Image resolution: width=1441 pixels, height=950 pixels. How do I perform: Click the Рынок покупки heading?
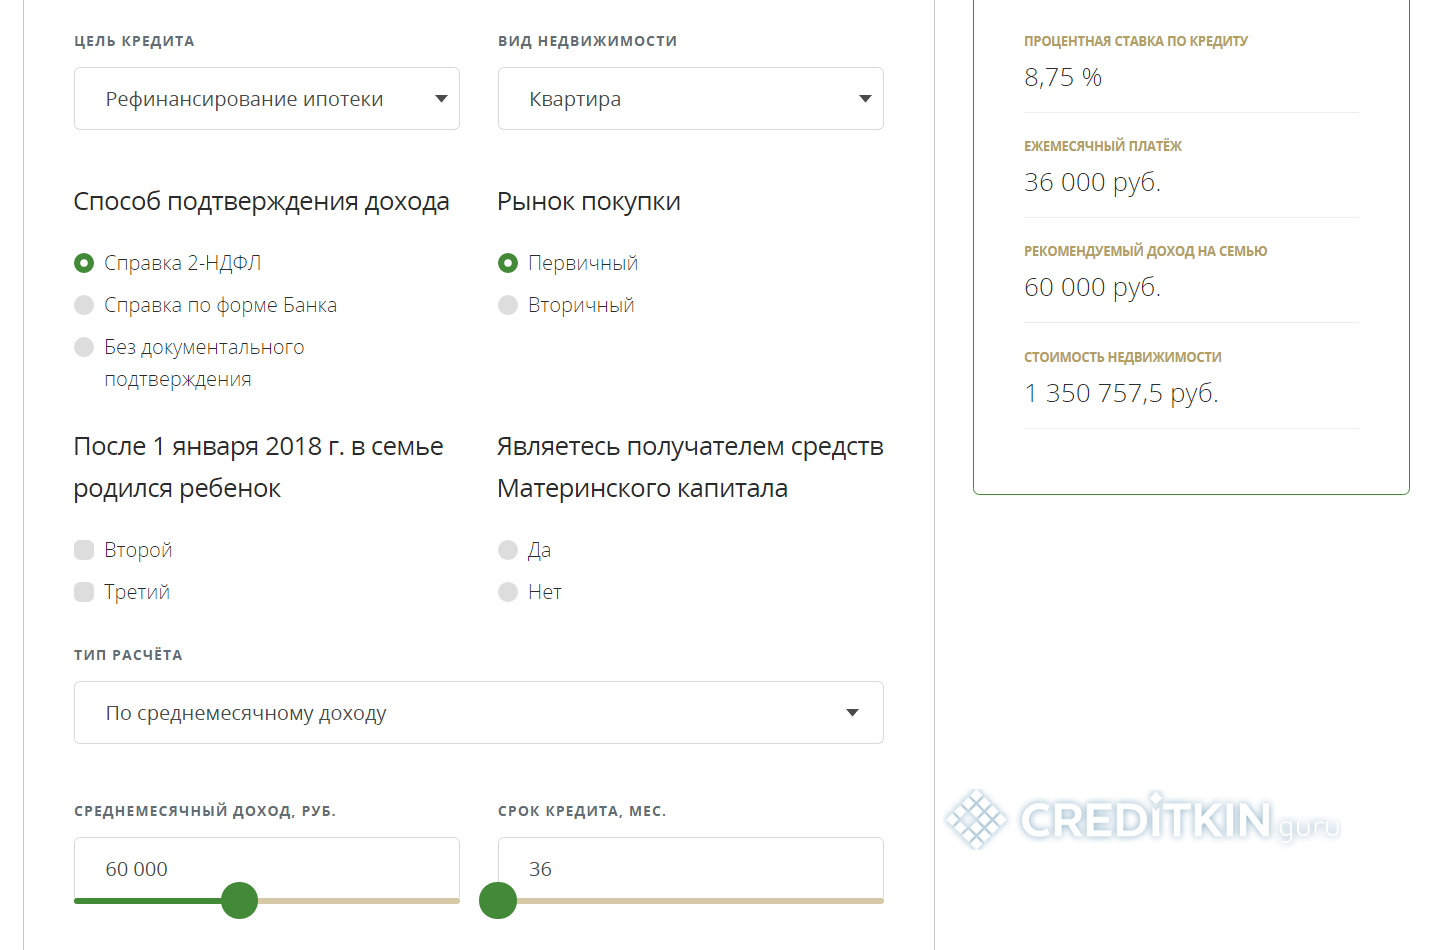[589, 201]
